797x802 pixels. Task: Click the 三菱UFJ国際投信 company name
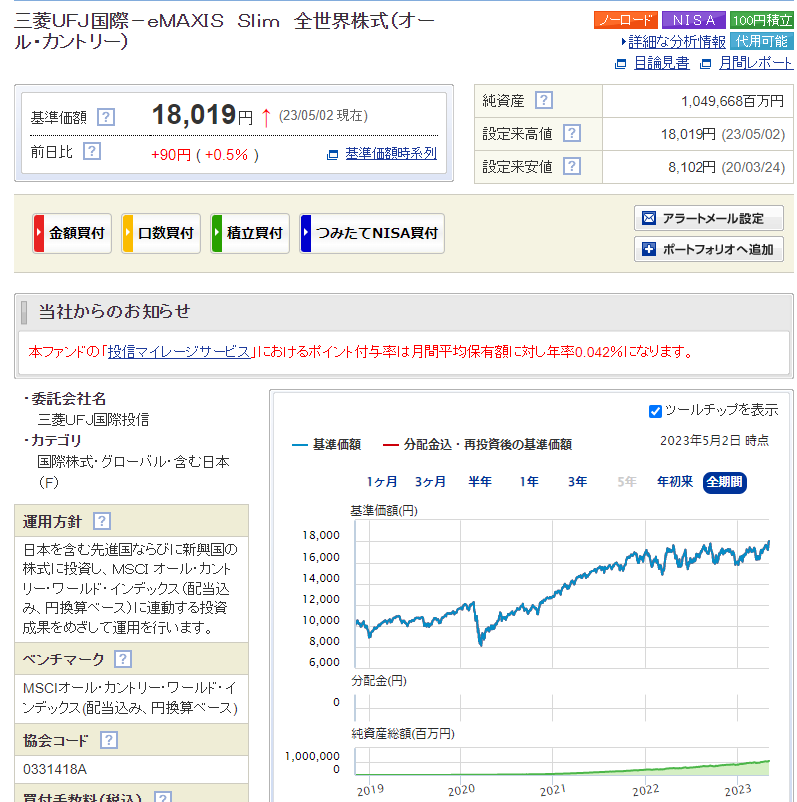pos(93,420)
